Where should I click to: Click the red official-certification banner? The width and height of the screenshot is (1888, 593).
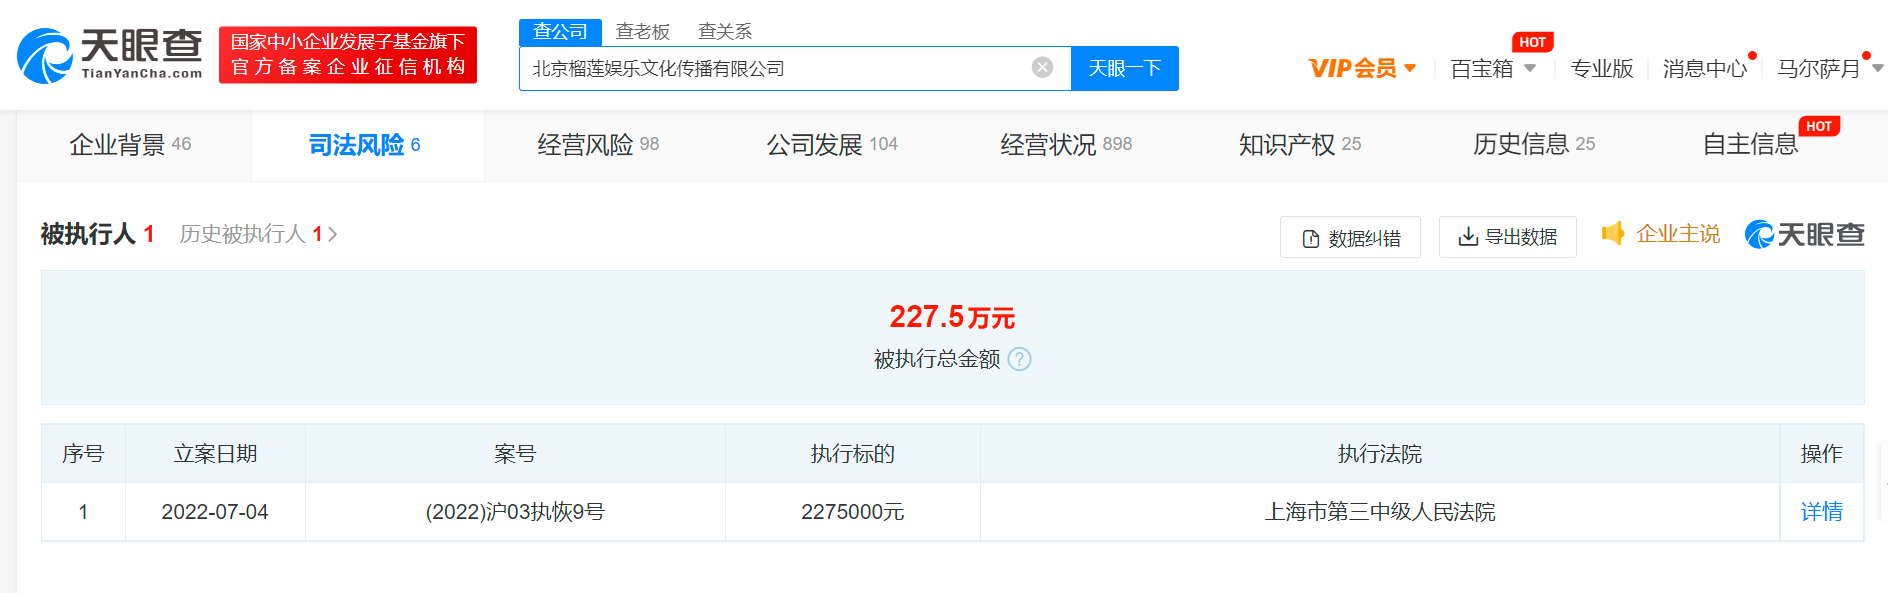[x=347, y=55]
